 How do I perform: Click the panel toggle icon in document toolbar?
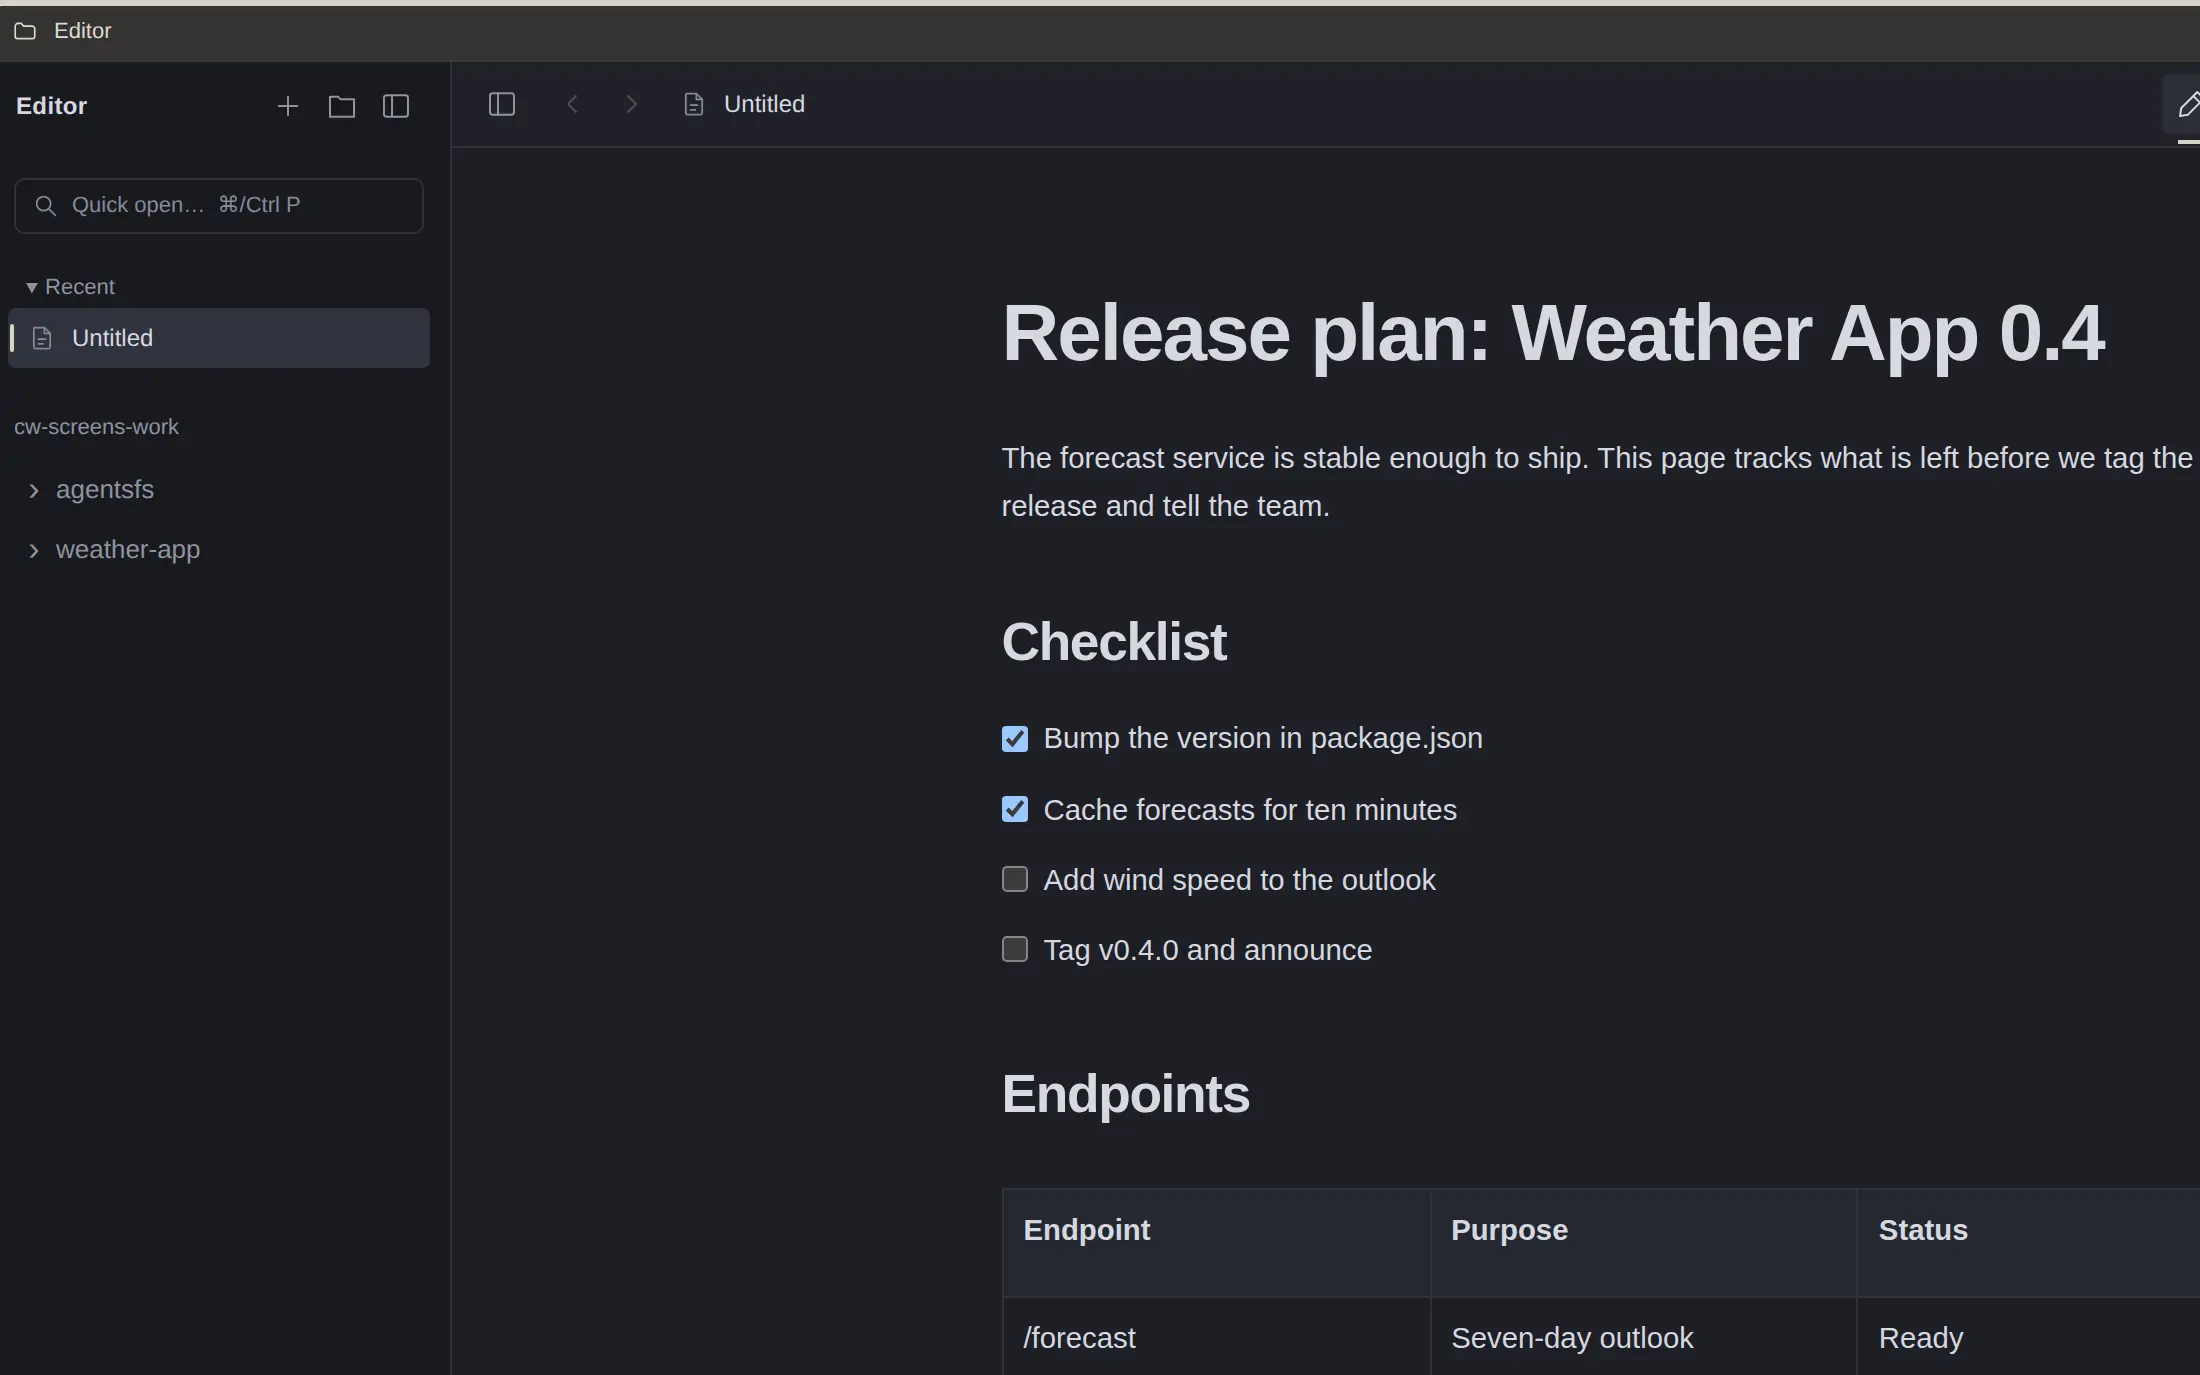tap(501, 104)
